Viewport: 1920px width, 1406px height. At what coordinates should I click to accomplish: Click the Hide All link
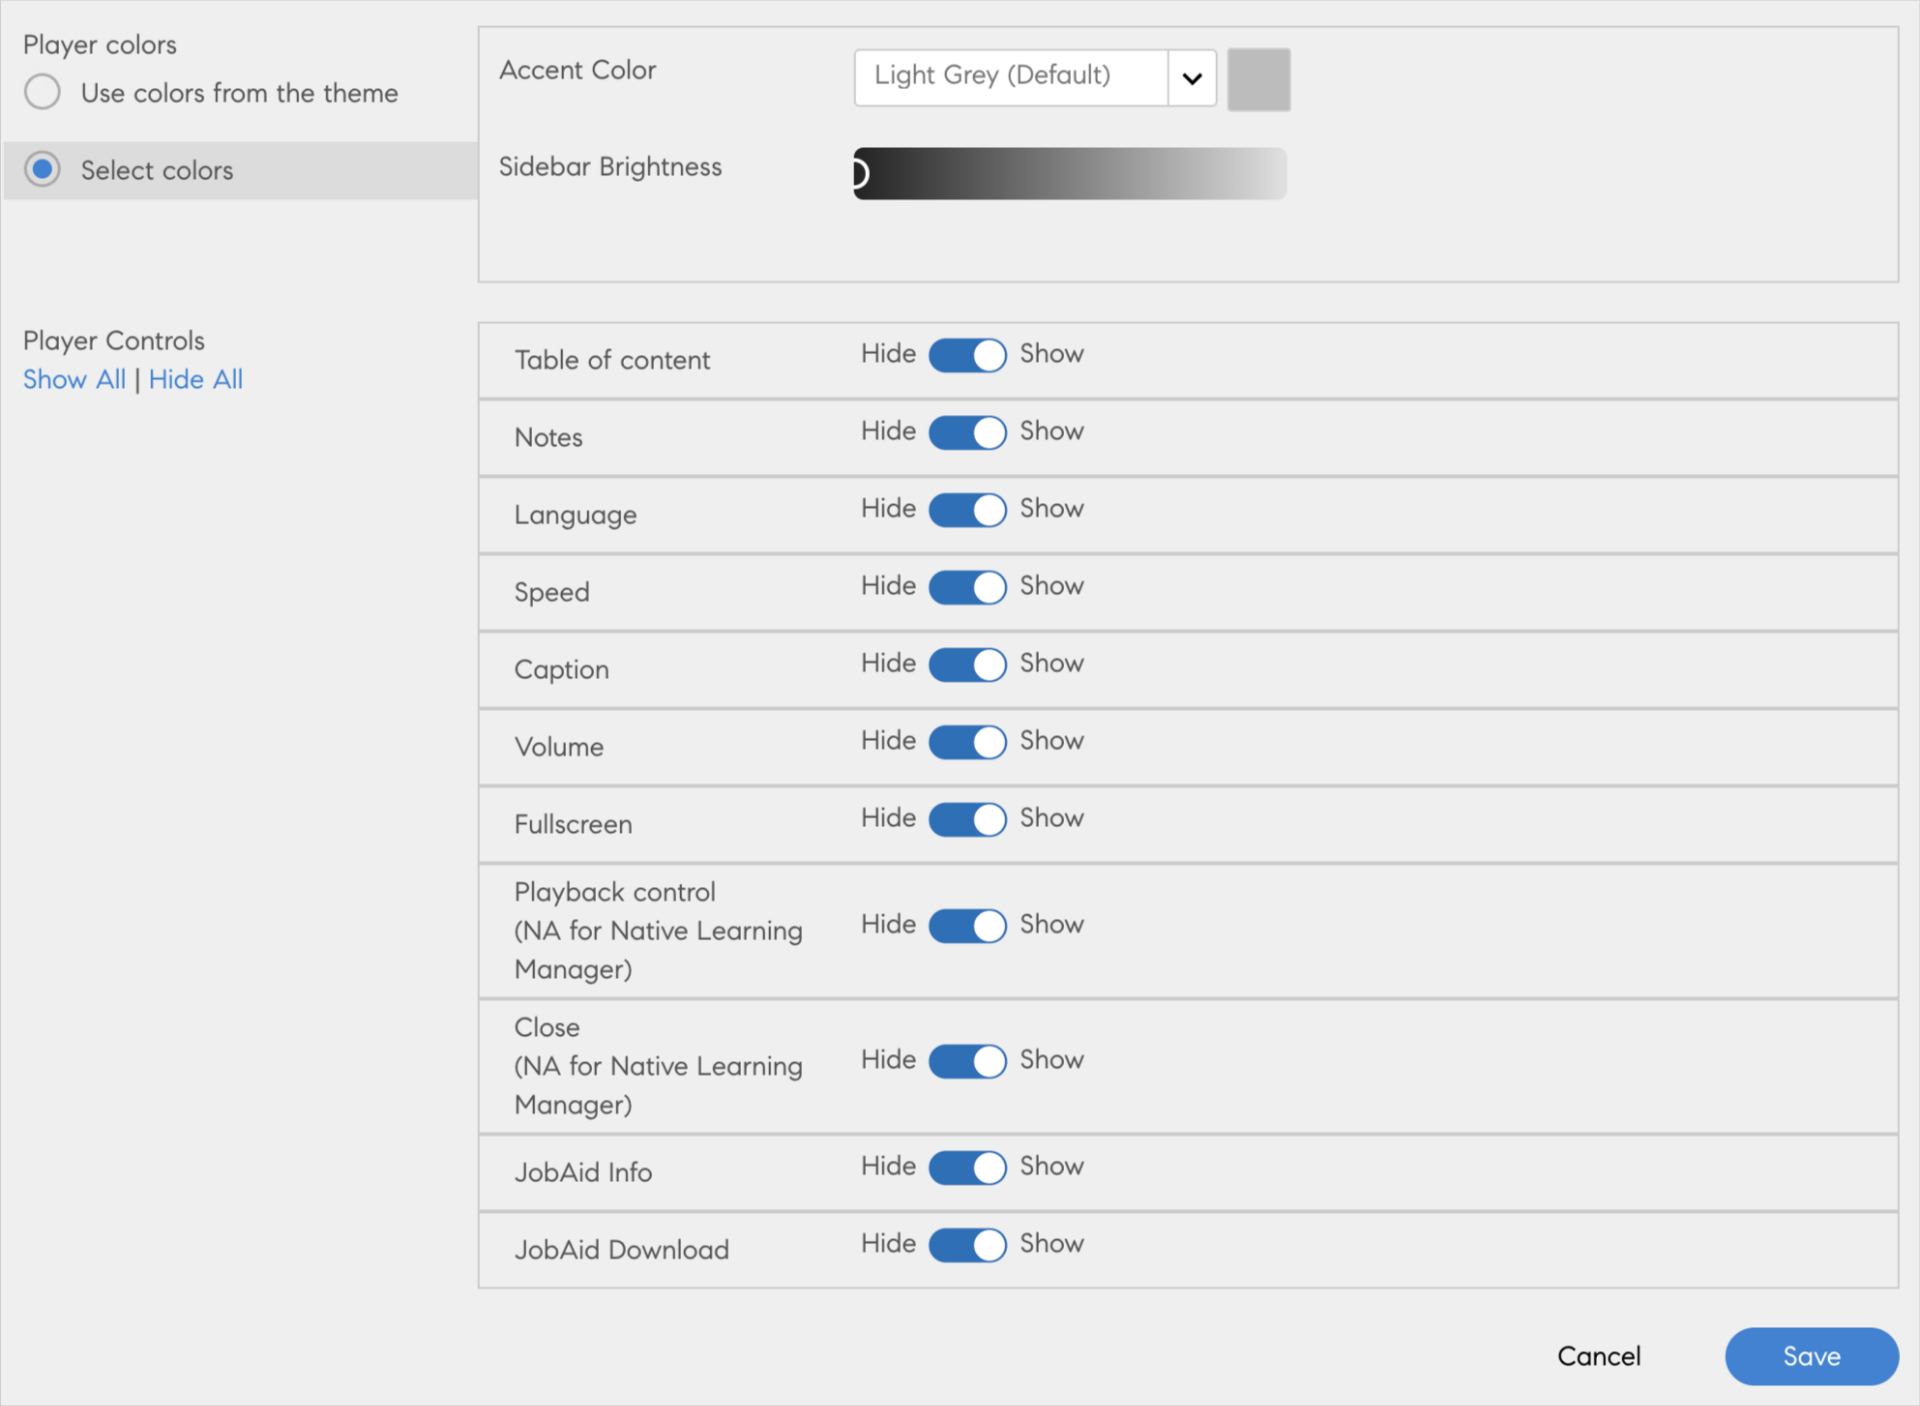195,379
